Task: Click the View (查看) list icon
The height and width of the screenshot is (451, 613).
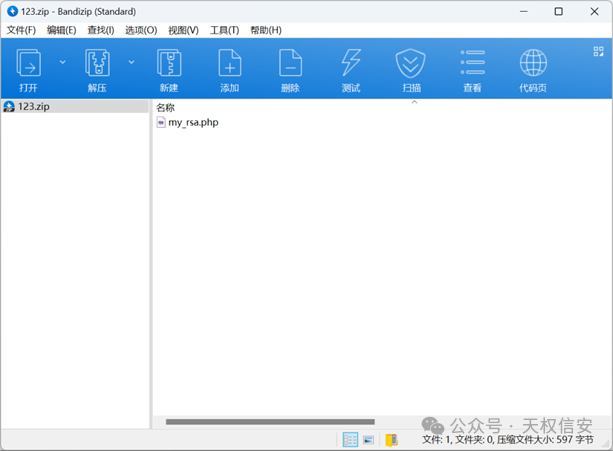Action: tap(472, 62)
